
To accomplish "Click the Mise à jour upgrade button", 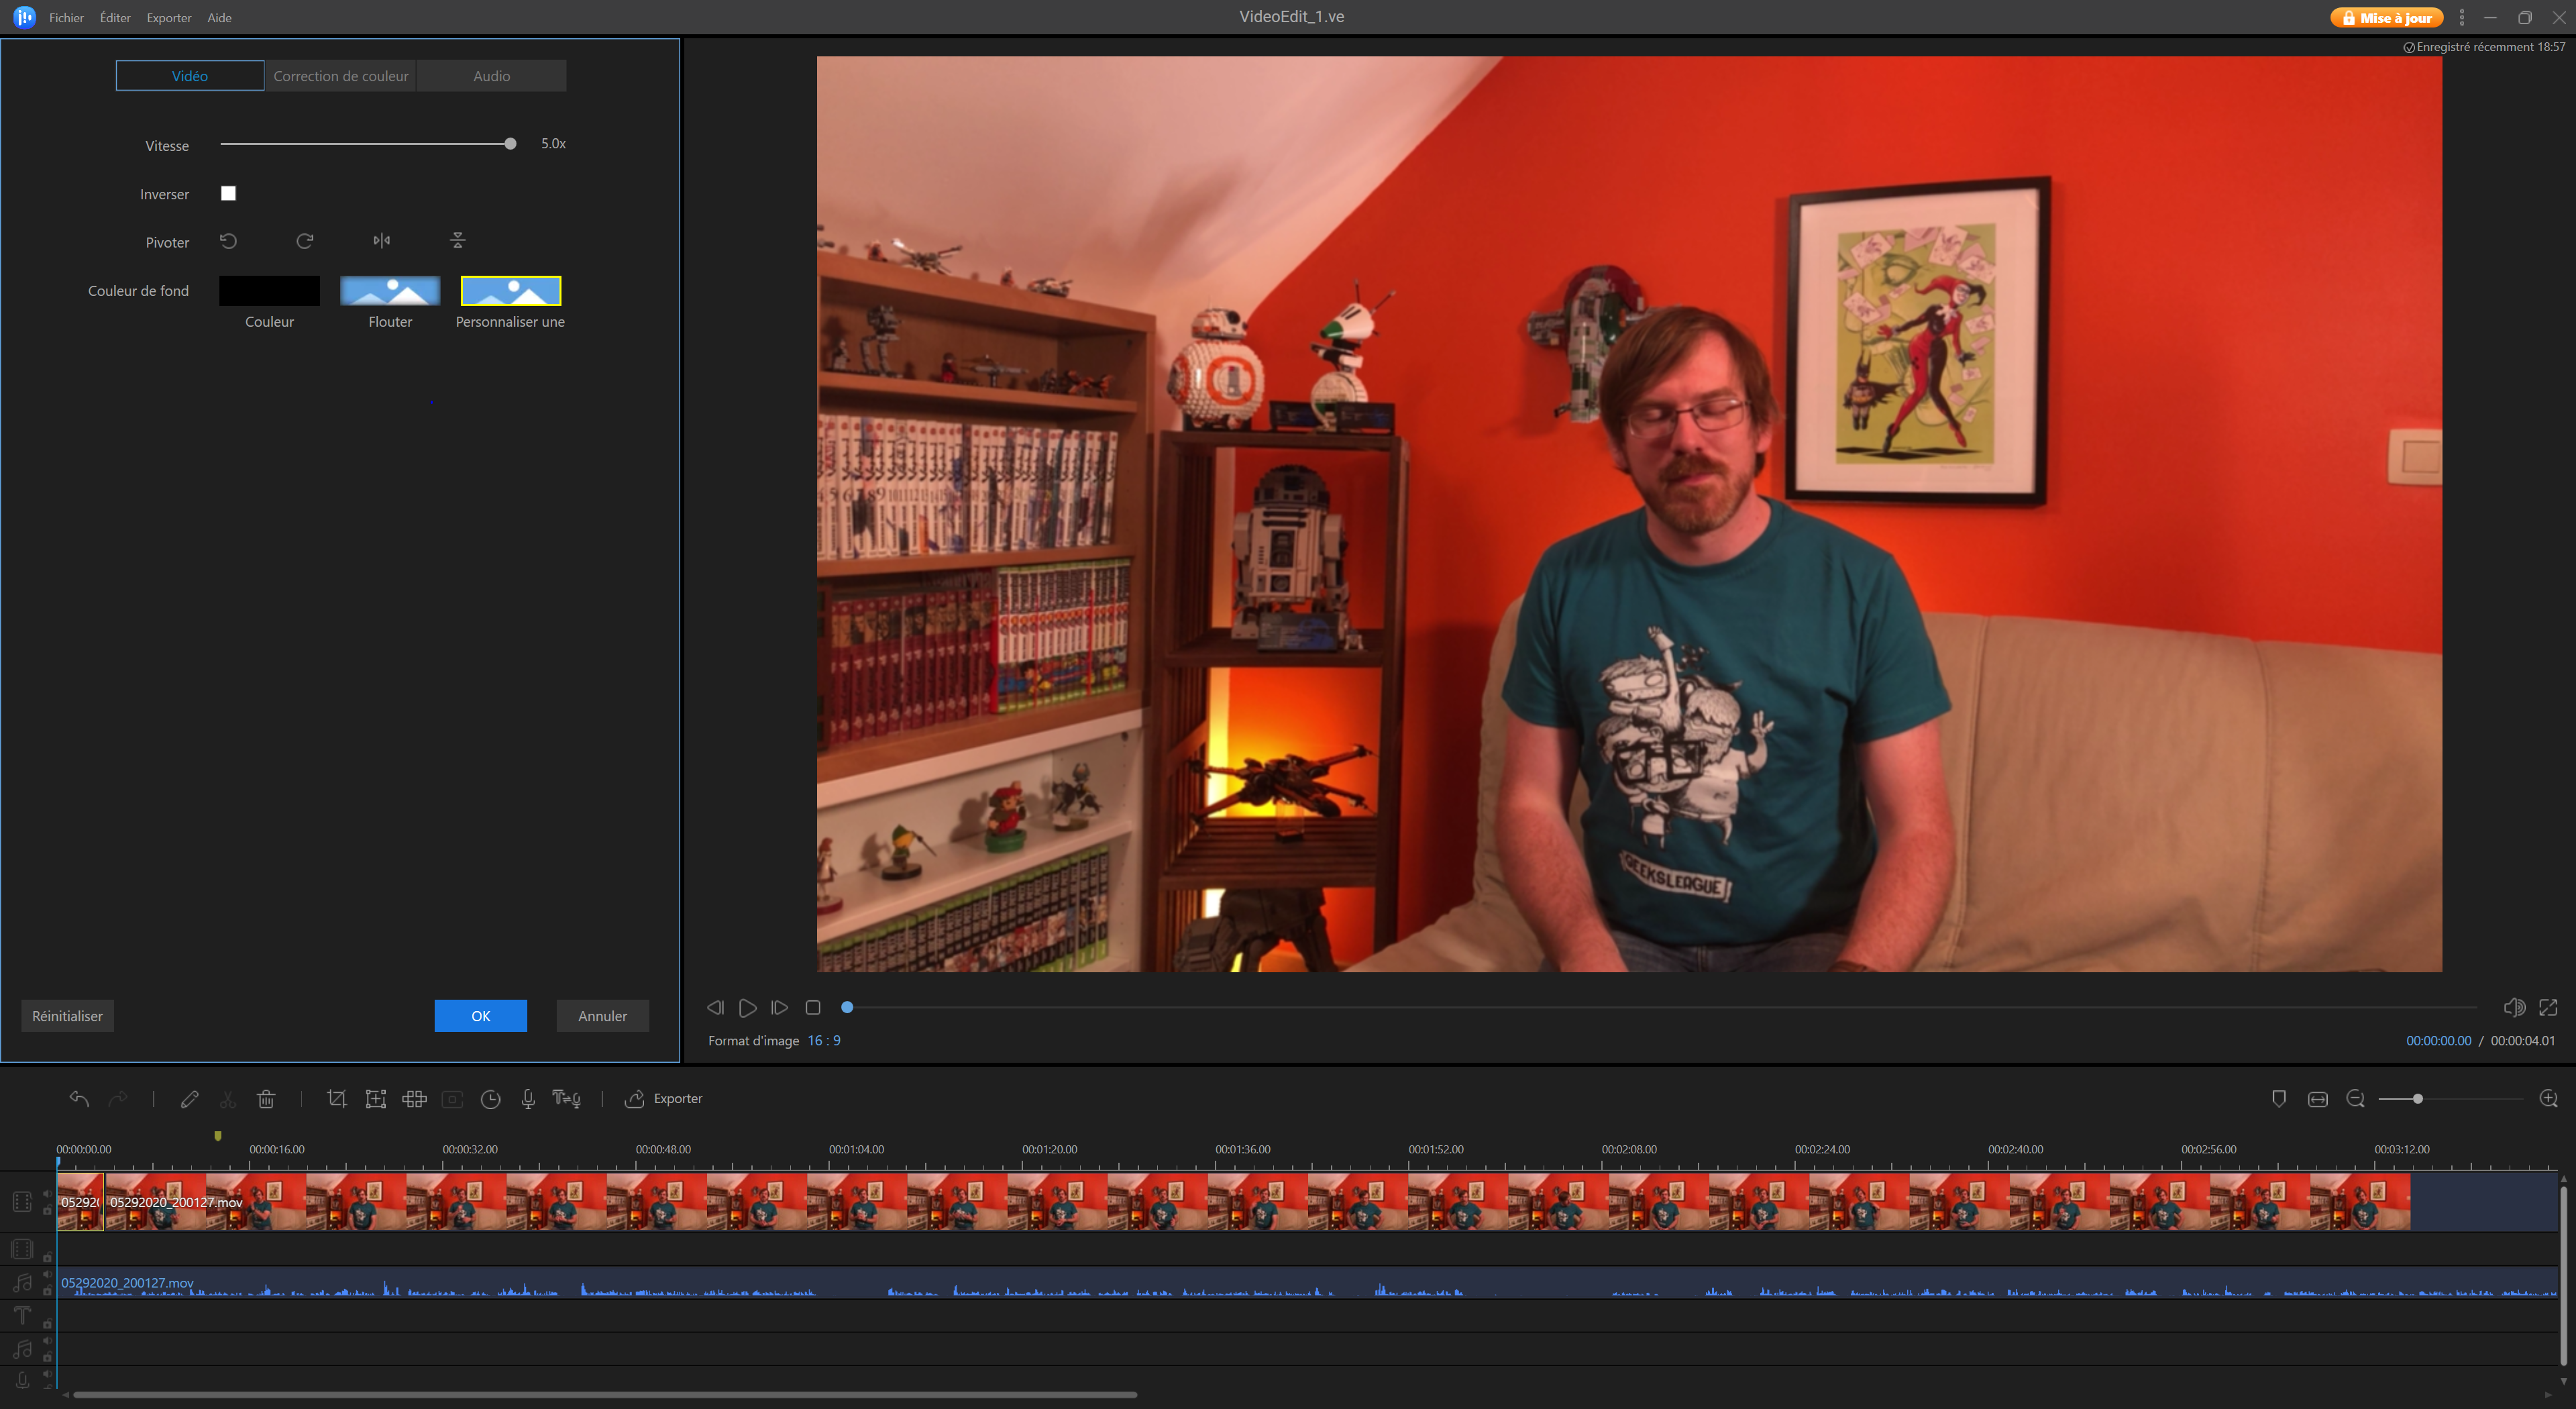I will coord(2387,17).
